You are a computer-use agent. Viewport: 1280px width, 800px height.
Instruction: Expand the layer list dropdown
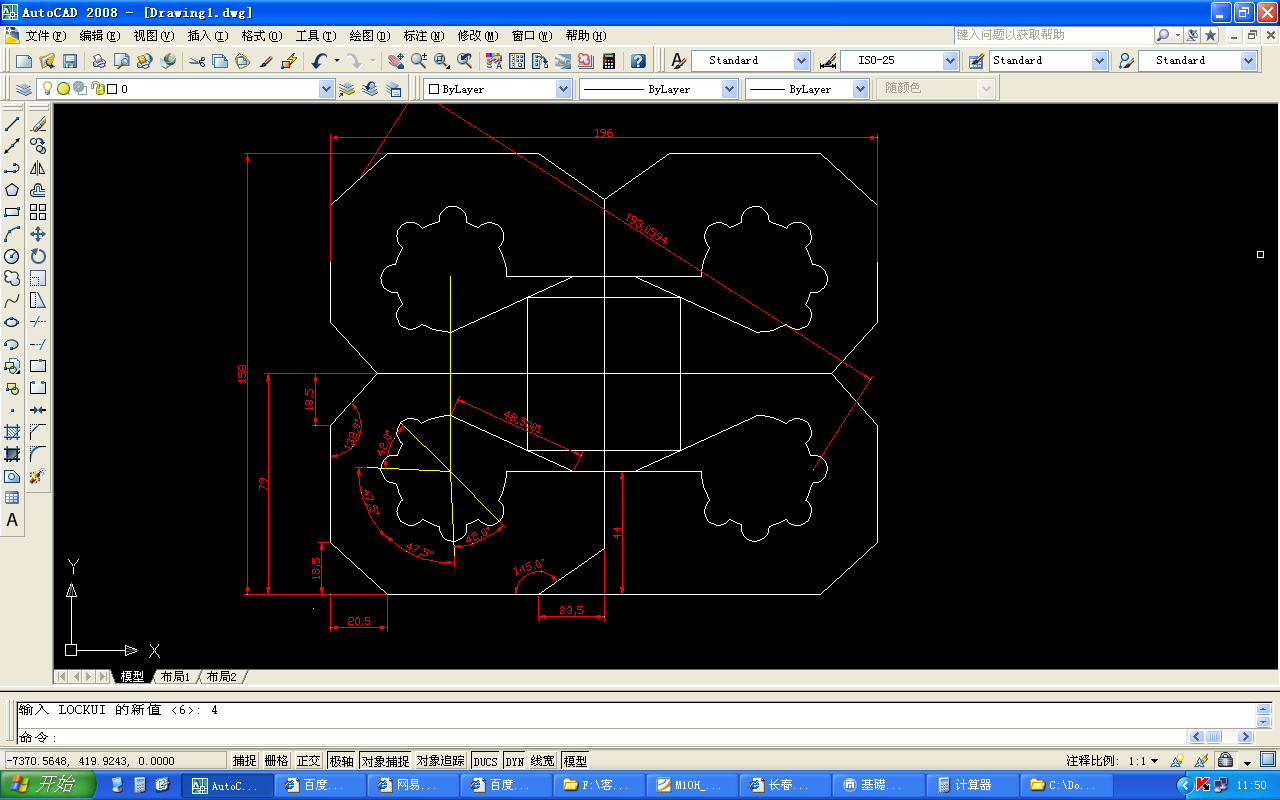(326, 89)
